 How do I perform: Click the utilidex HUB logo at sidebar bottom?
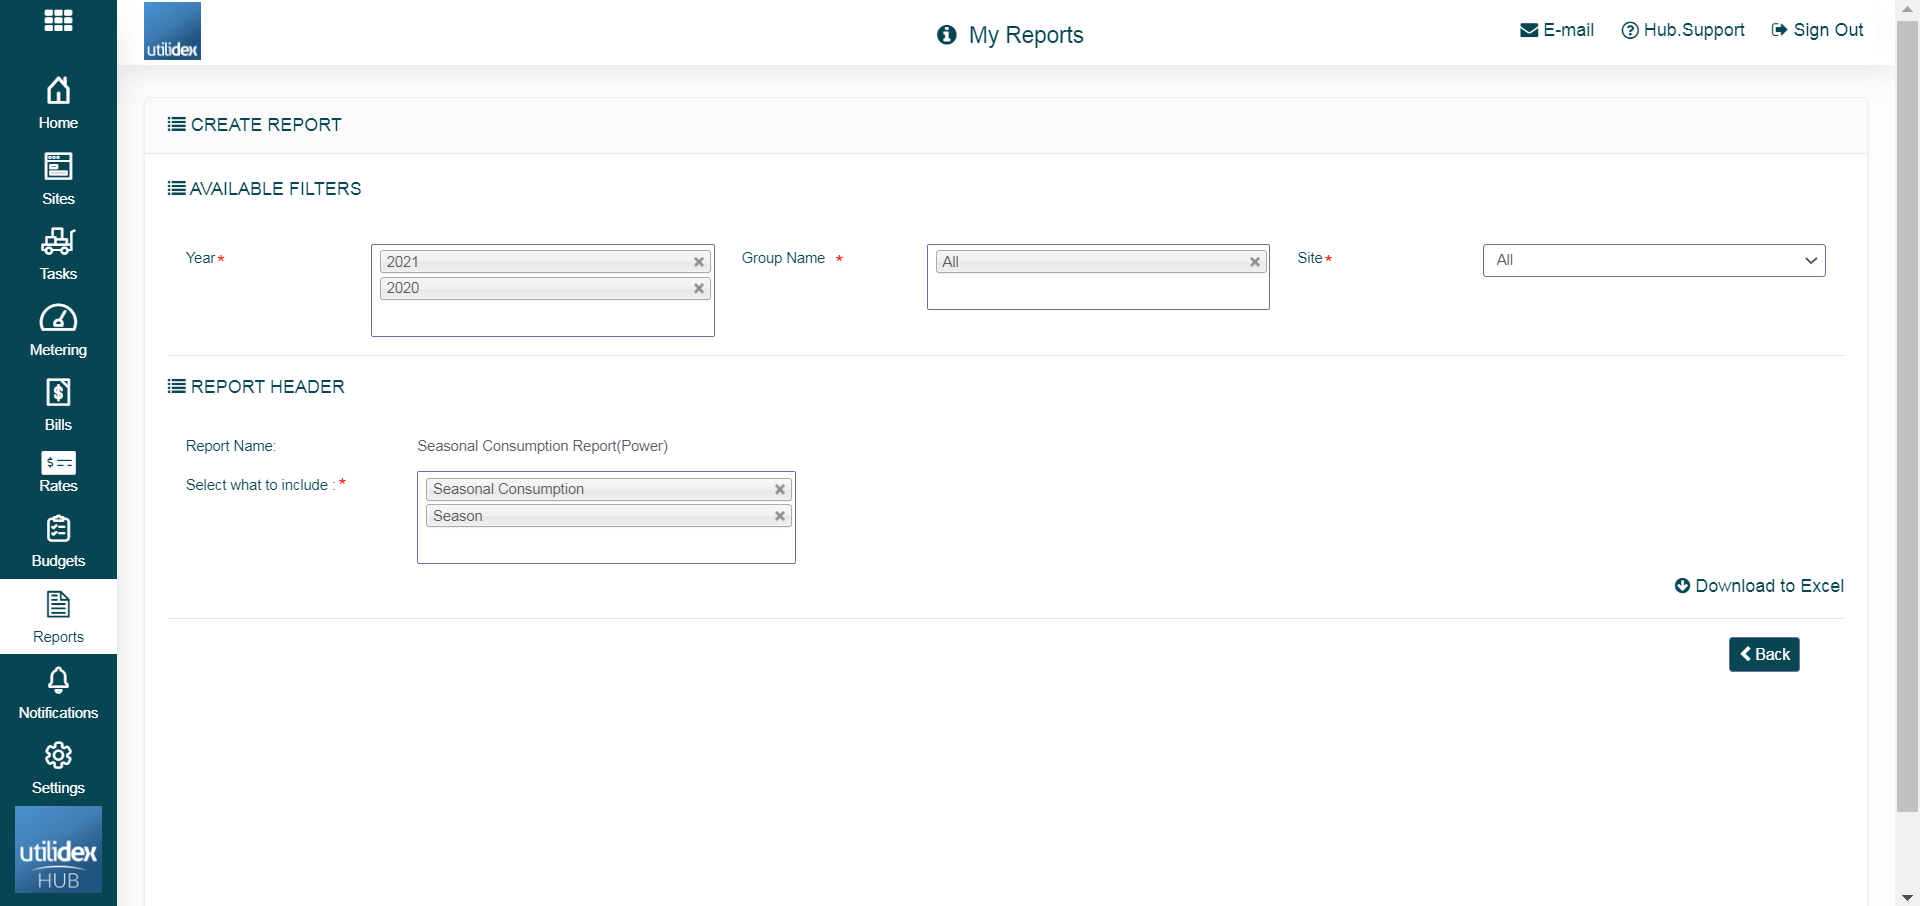[58, 849]
